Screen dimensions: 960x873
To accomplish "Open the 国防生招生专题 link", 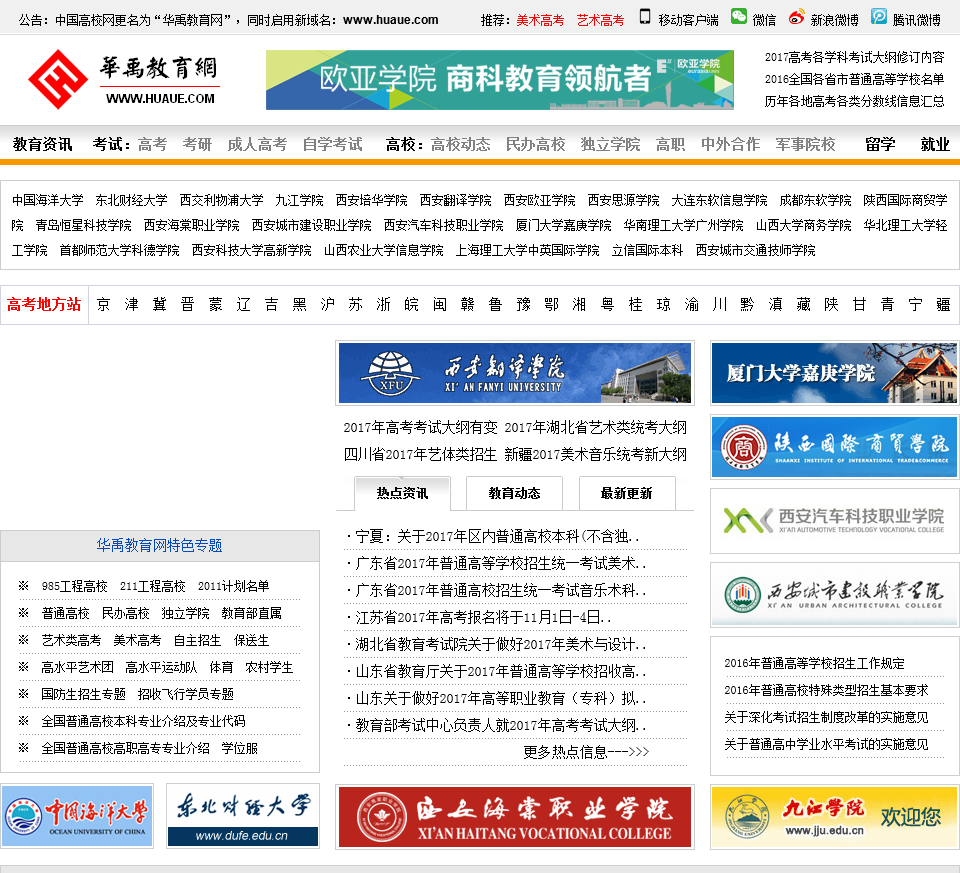I will (83, 694).
